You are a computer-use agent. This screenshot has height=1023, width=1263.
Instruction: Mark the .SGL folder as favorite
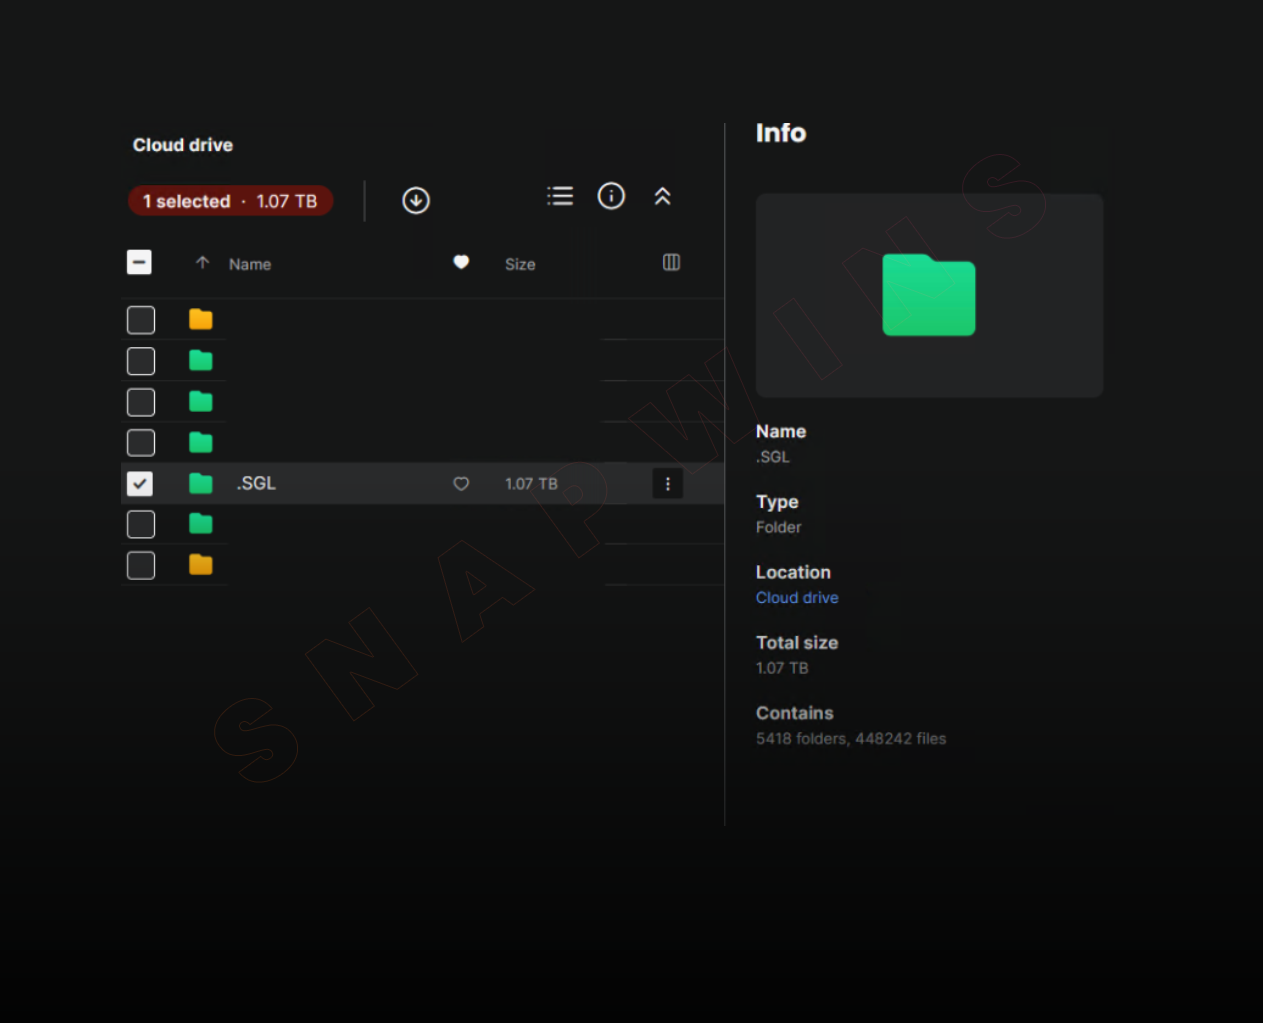click(461, 484)
